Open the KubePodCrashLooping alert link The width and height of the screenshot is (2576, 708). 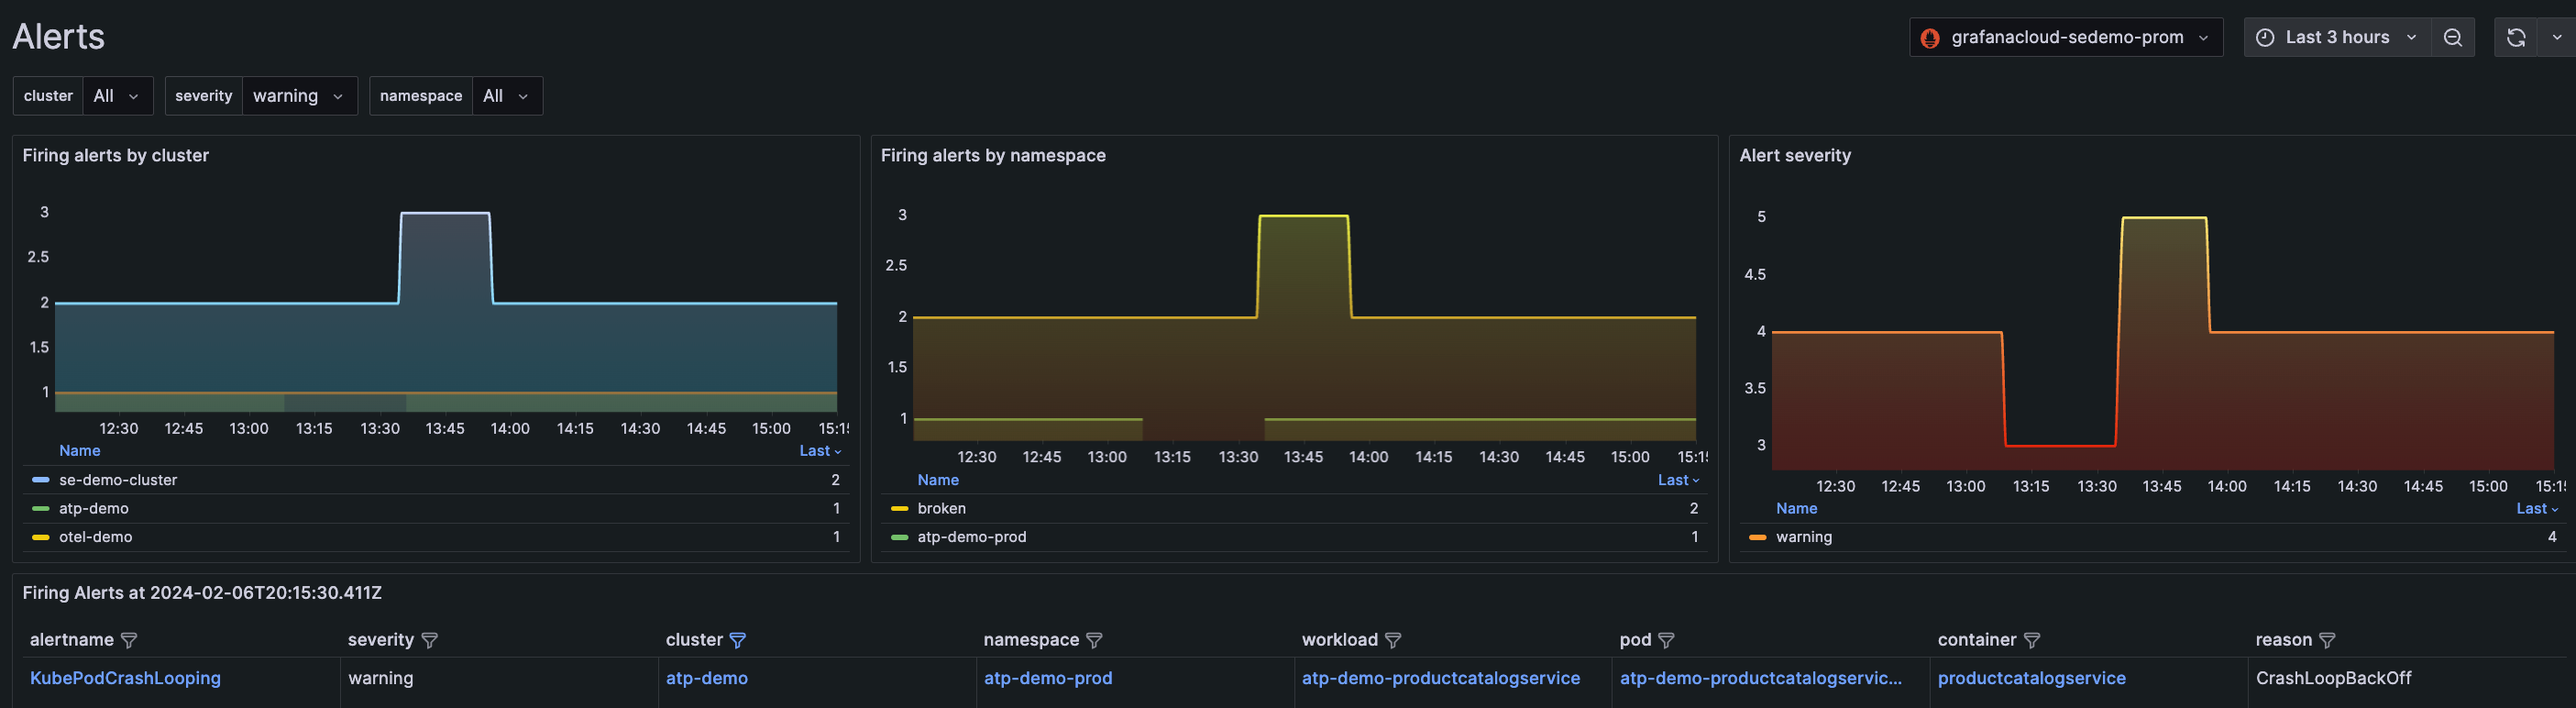125,678
